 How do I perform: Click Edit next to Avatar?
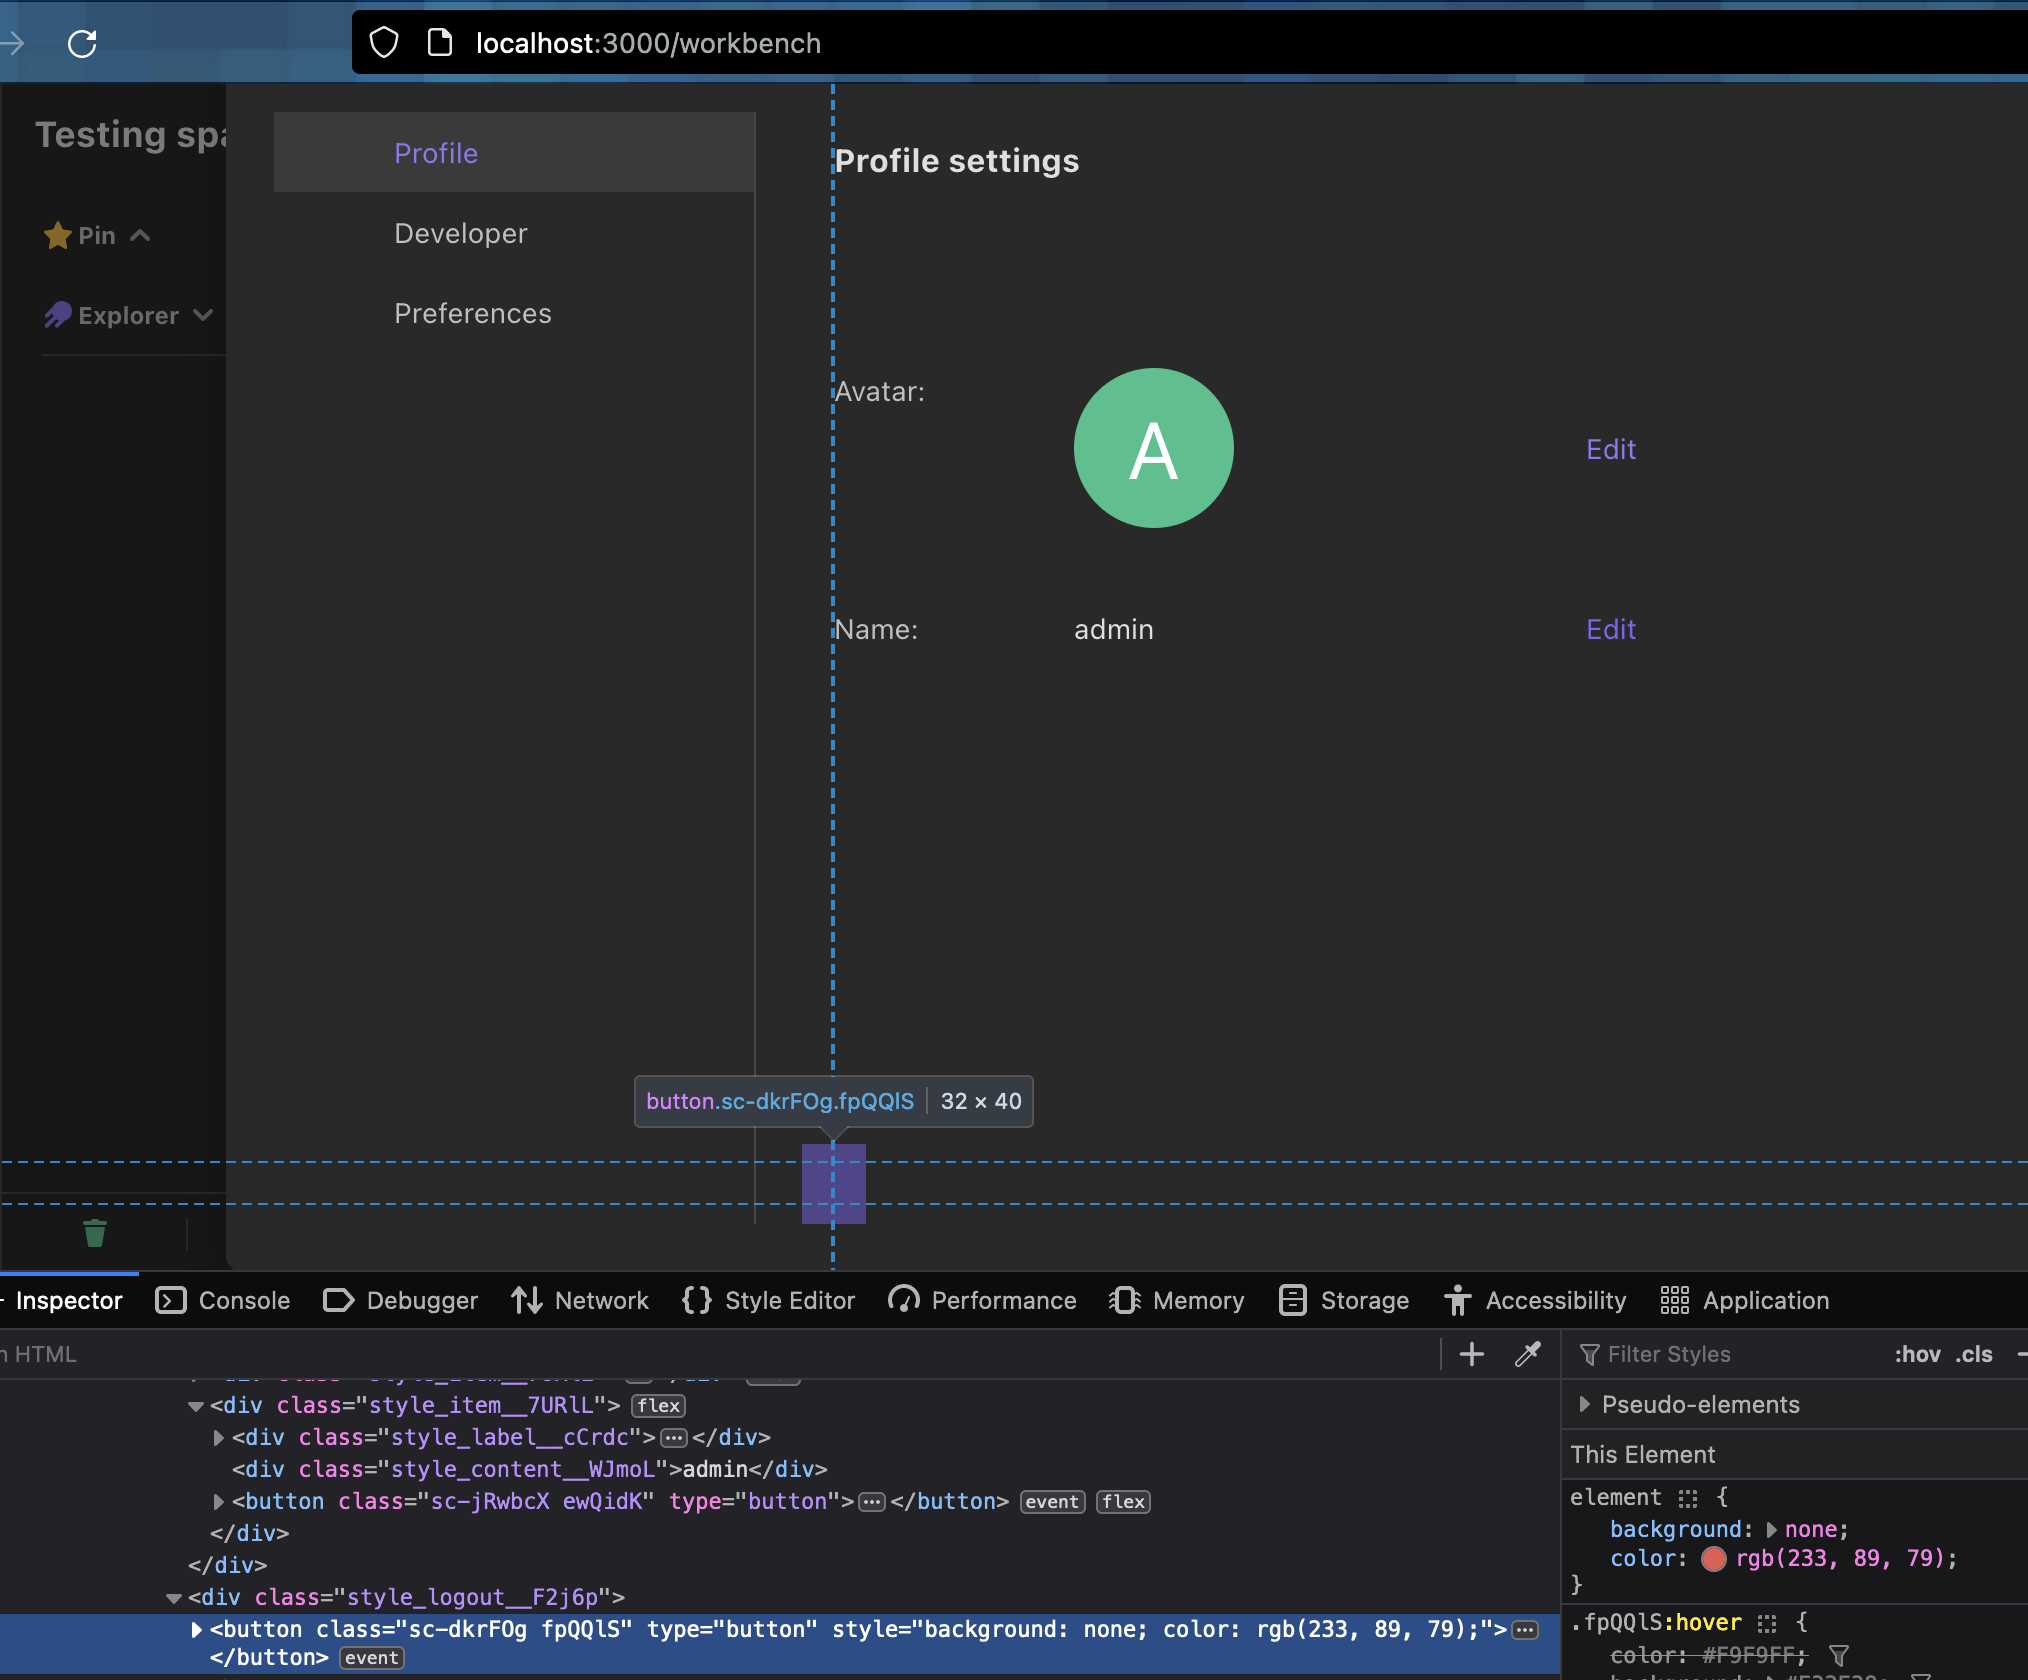coord(1609,449)
